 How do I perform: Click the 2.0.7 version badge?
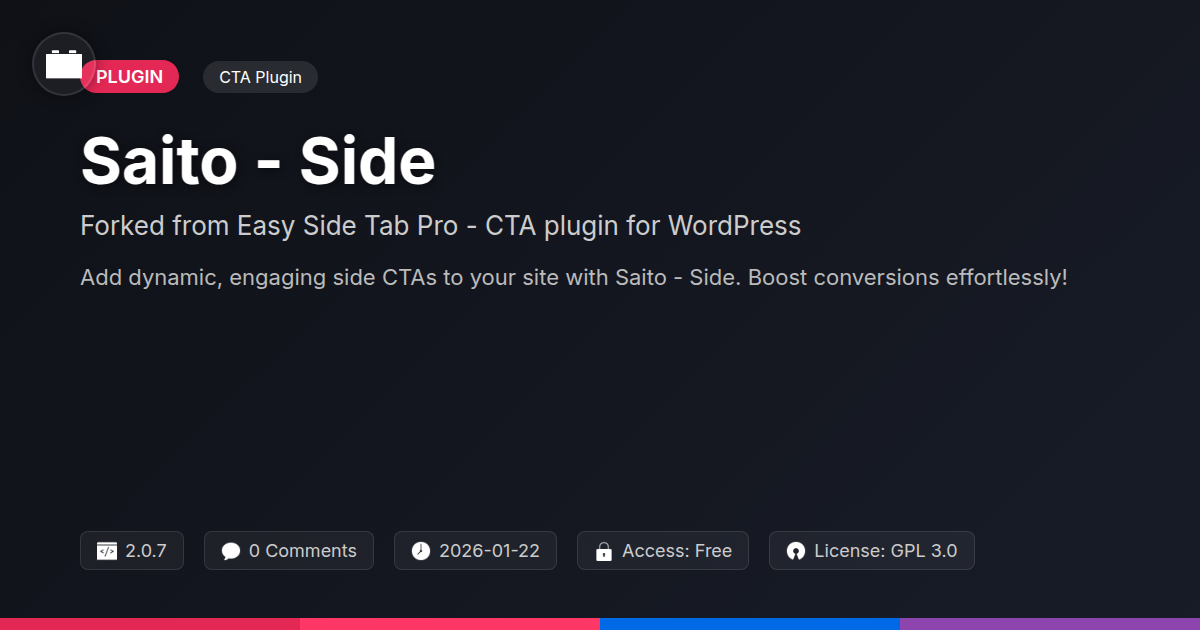pyautogui.click(x=132, y=551)
